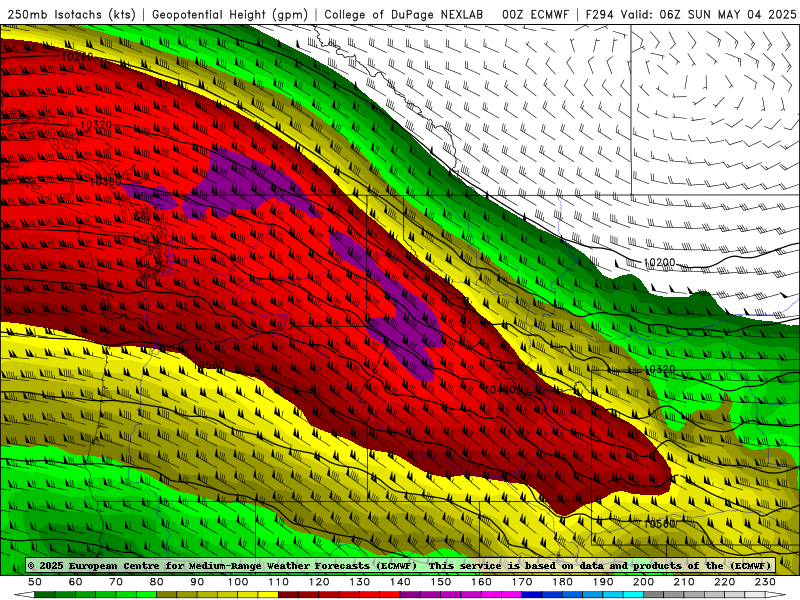Click the colorbar value 150
The height and width of the screenshot is (600, 800).
pyautogui.click(x=441, y=582)
